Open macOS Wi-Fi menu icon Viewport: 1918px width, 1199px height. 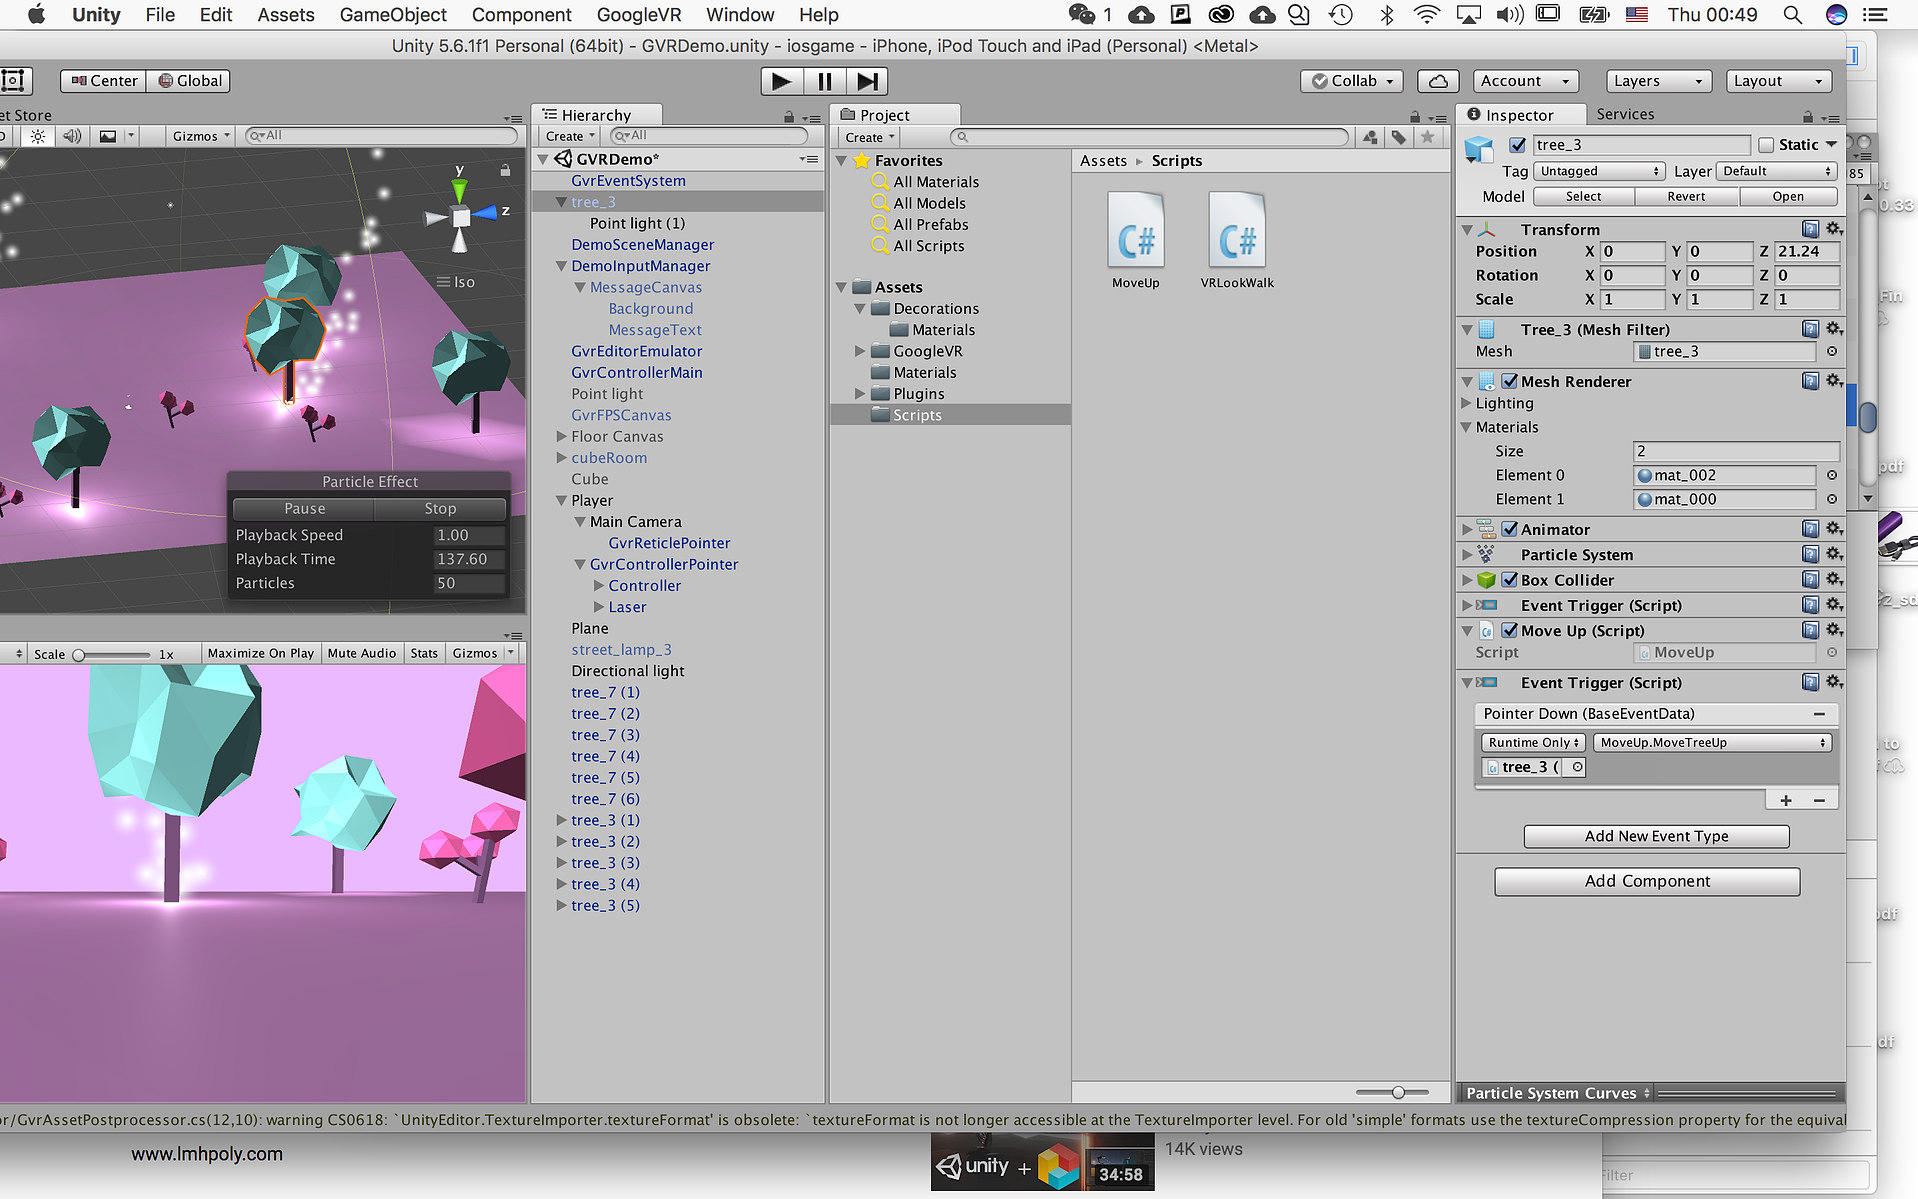coord(1427,15)
